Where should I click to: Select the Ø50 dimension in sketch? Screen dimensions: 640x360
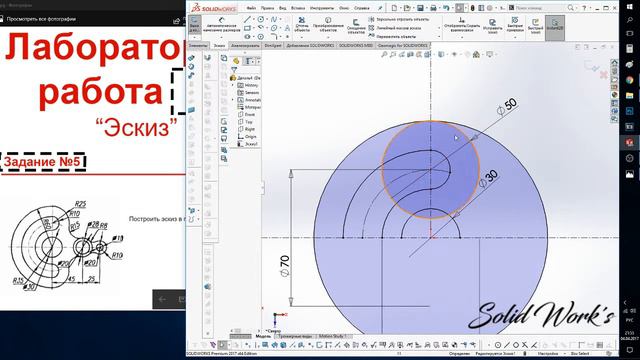pyautogui.click(x=507, y=107)
